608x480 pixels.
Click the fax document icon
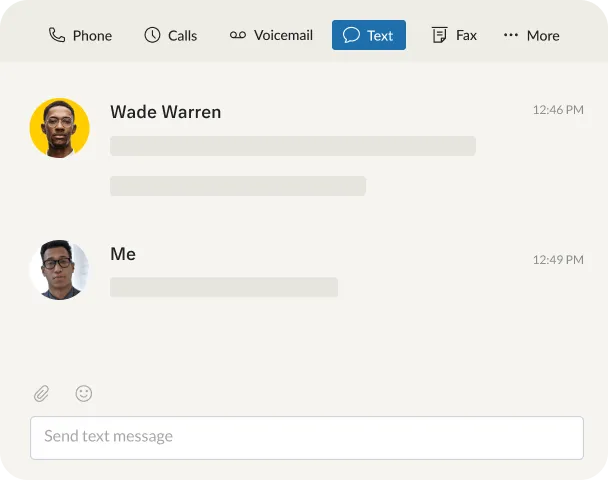pos(439,35)
